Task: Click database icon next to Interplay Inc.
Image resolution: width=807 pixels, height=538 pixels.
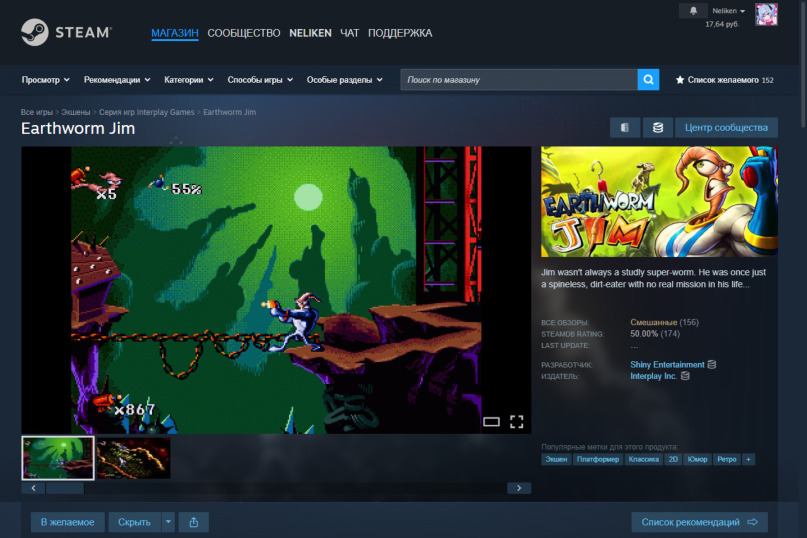Action: point(685,376)
